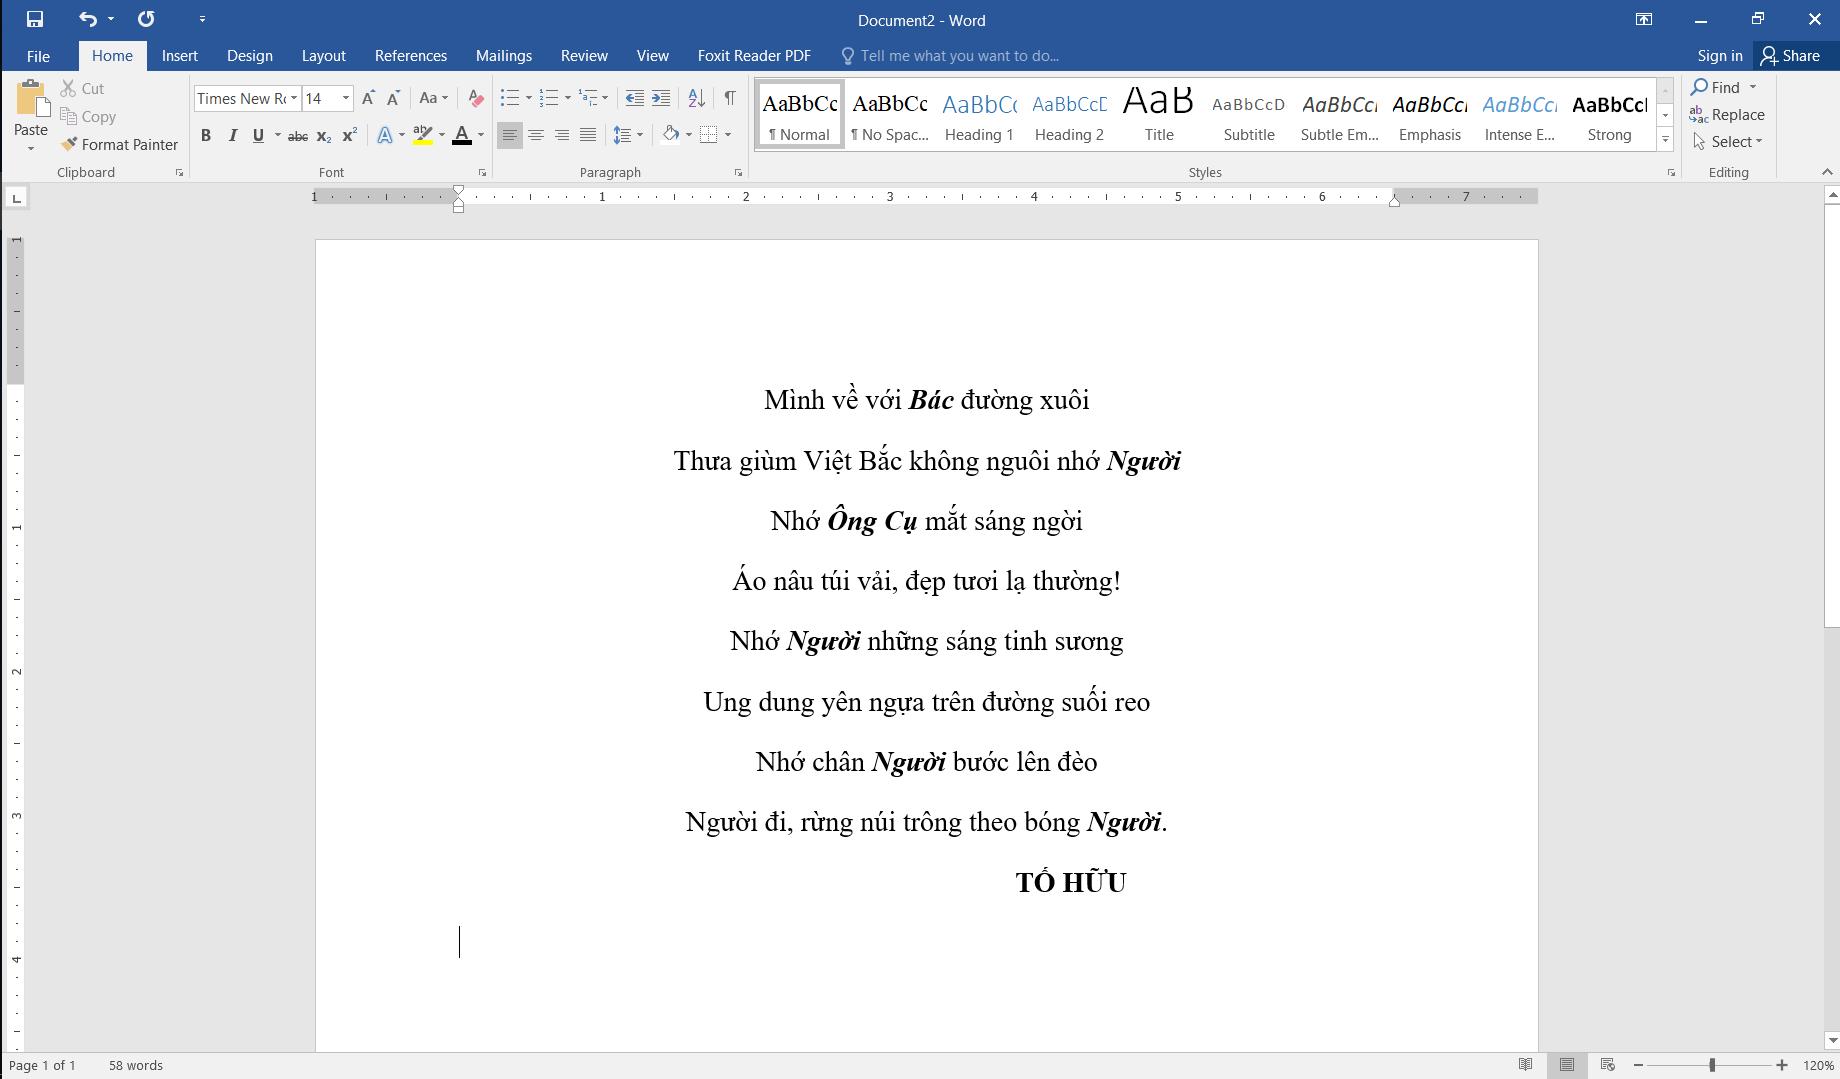Click Replace in the Editing group
This screenshot has width=1840, height=1079.
coord(1728,115)
